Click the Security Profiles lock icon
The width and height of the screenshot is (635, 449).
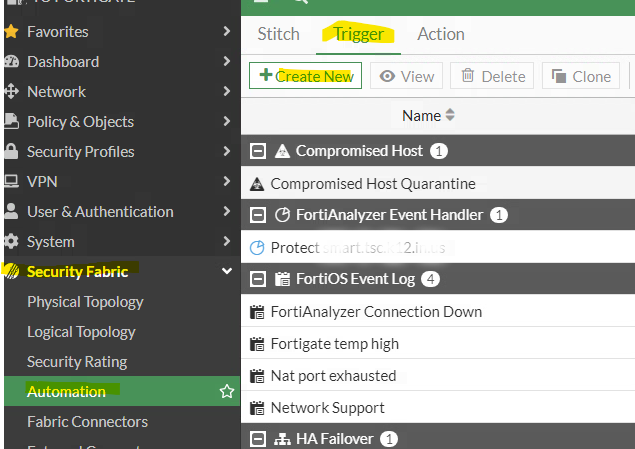click(x=11, y=151)
